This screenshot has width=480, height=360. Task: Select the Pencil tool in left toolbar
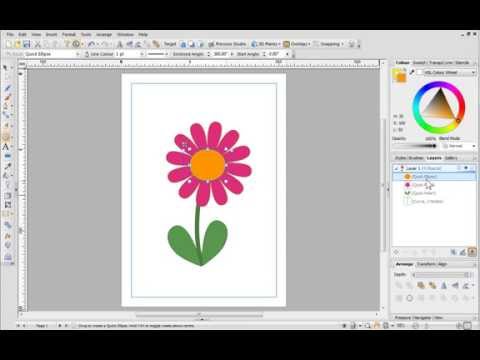tap(7, 88)
